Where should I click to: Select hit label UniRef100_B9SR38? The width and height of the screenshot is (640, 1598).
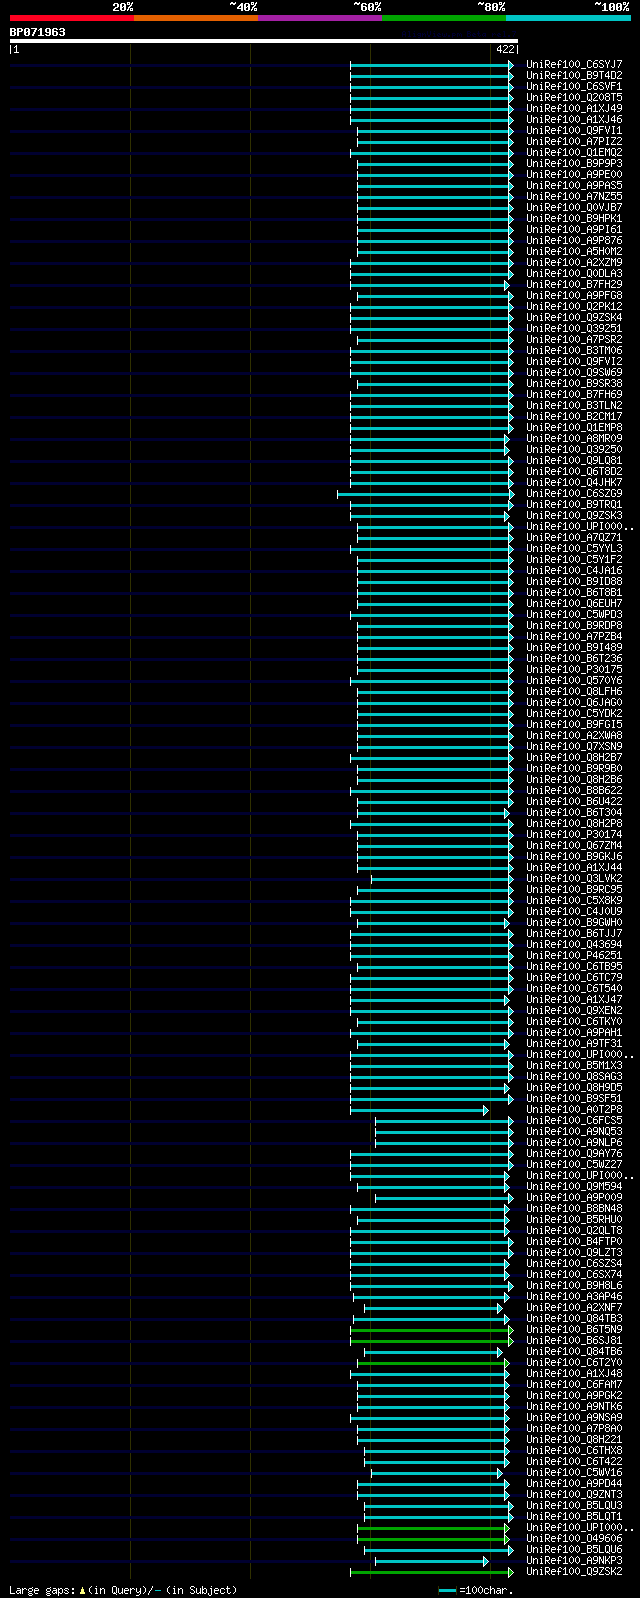[x=574, y=383]
